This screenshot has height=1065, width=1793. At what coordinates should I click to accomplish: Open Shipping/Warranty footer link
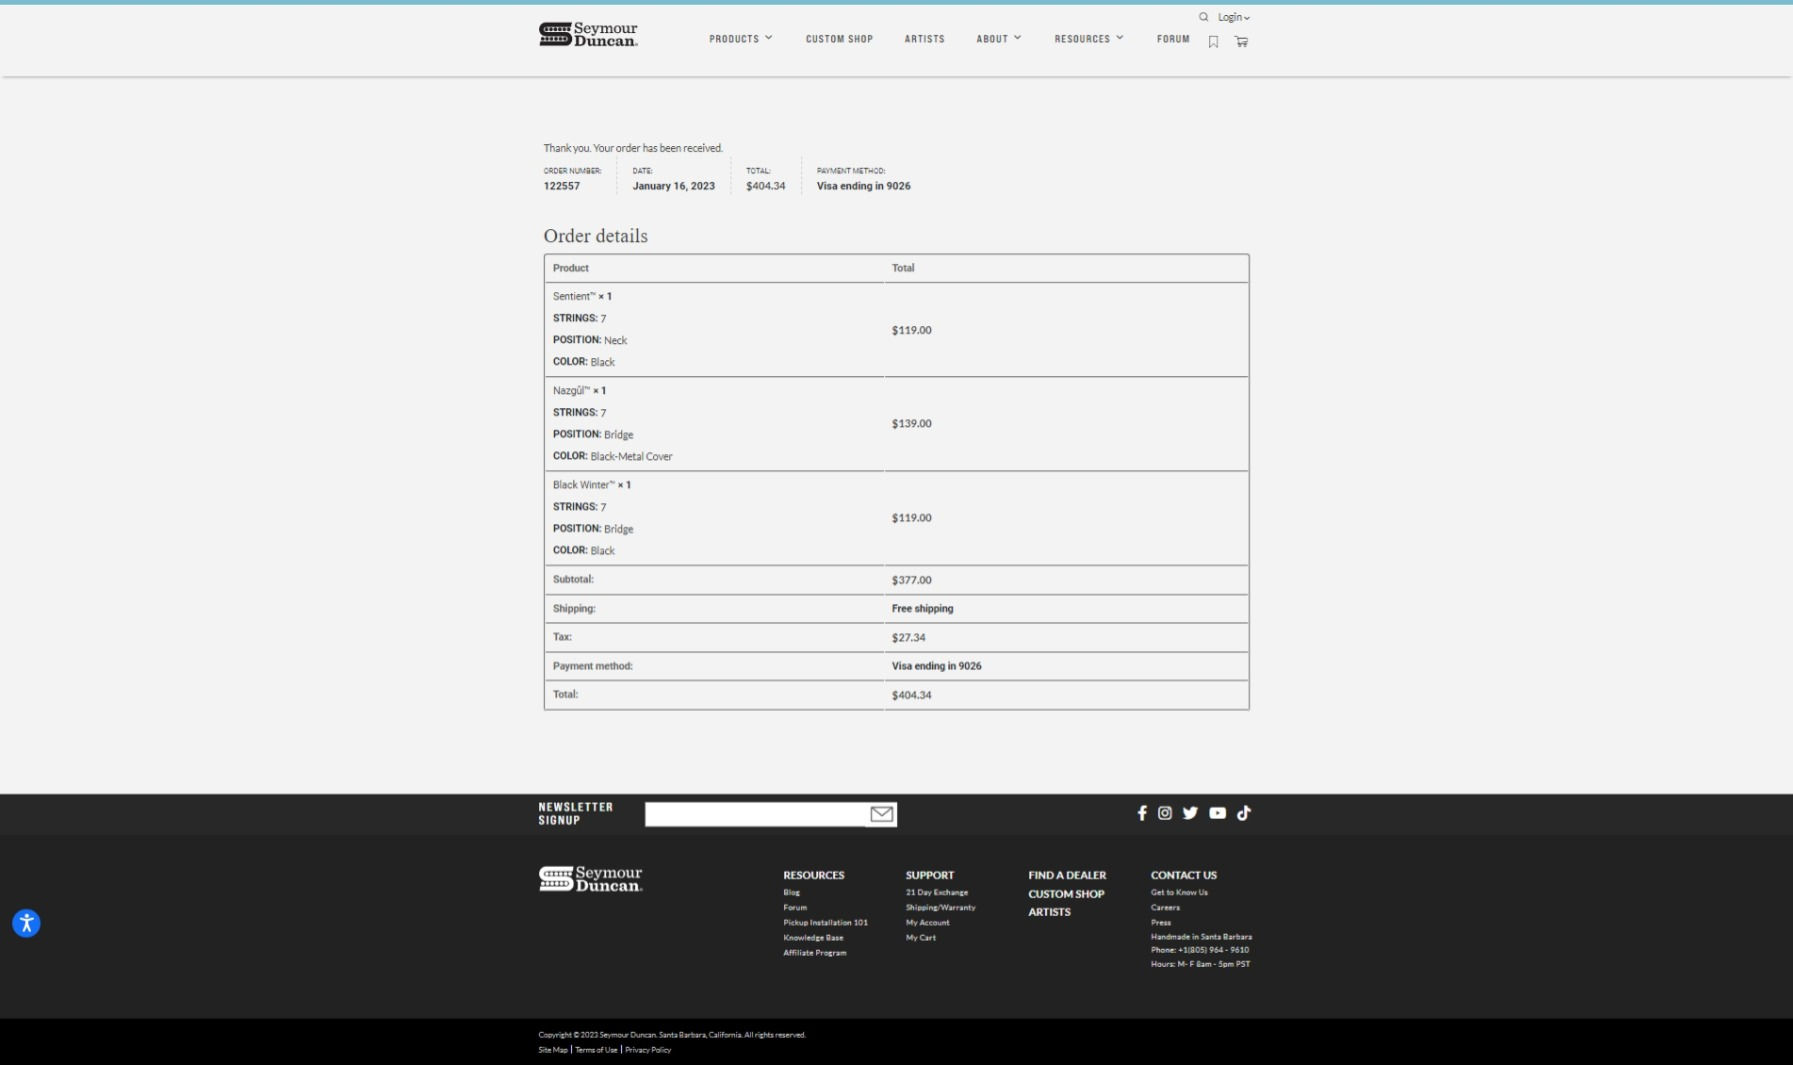click(940, 908)
